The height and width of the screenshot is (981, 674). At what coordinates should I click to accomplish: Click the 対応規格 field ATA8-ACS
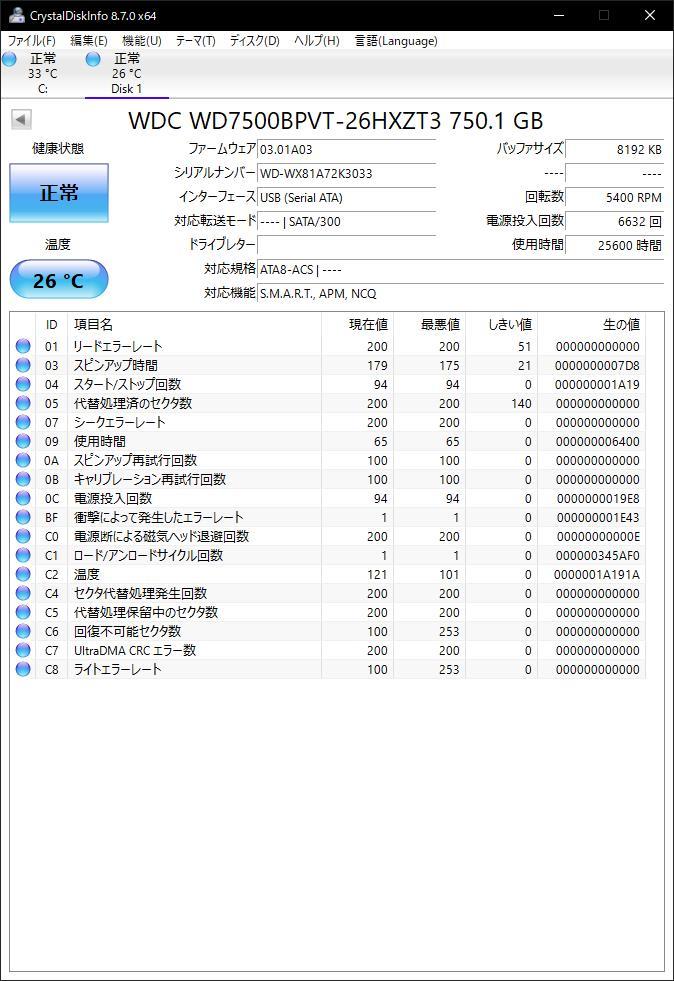(460, 270)
